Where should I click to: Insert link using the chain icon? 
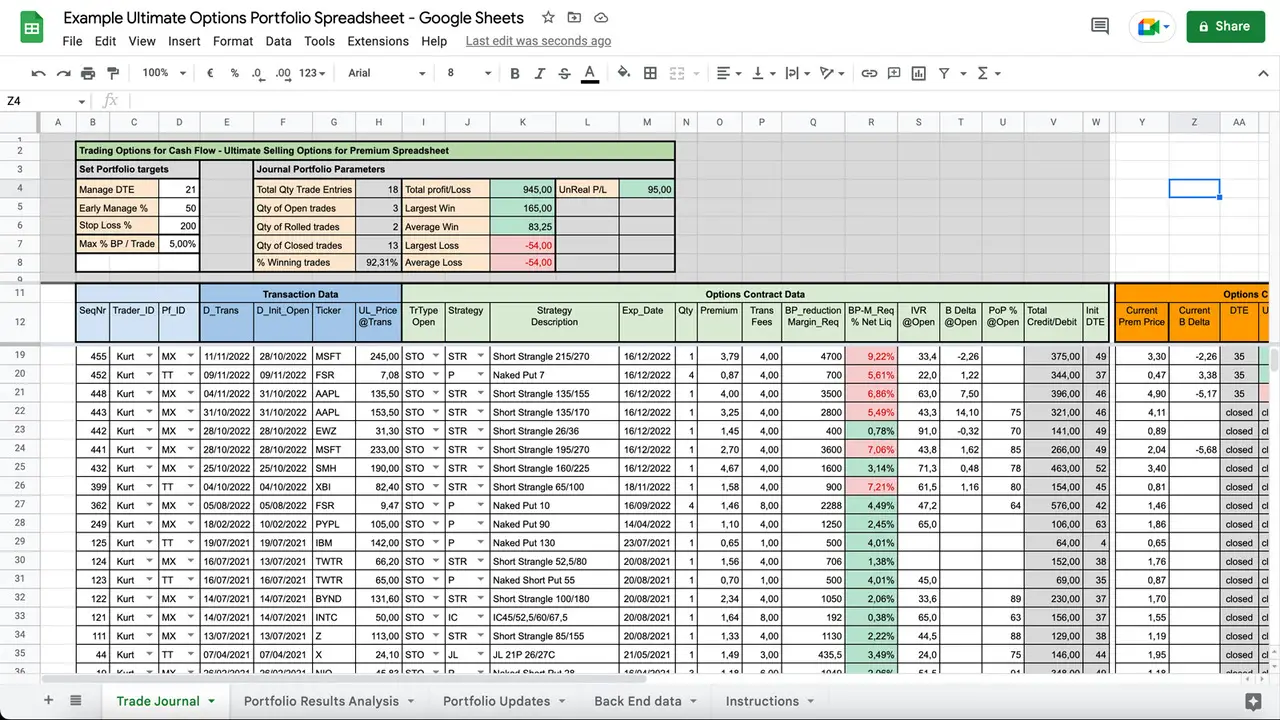[869, 73]
